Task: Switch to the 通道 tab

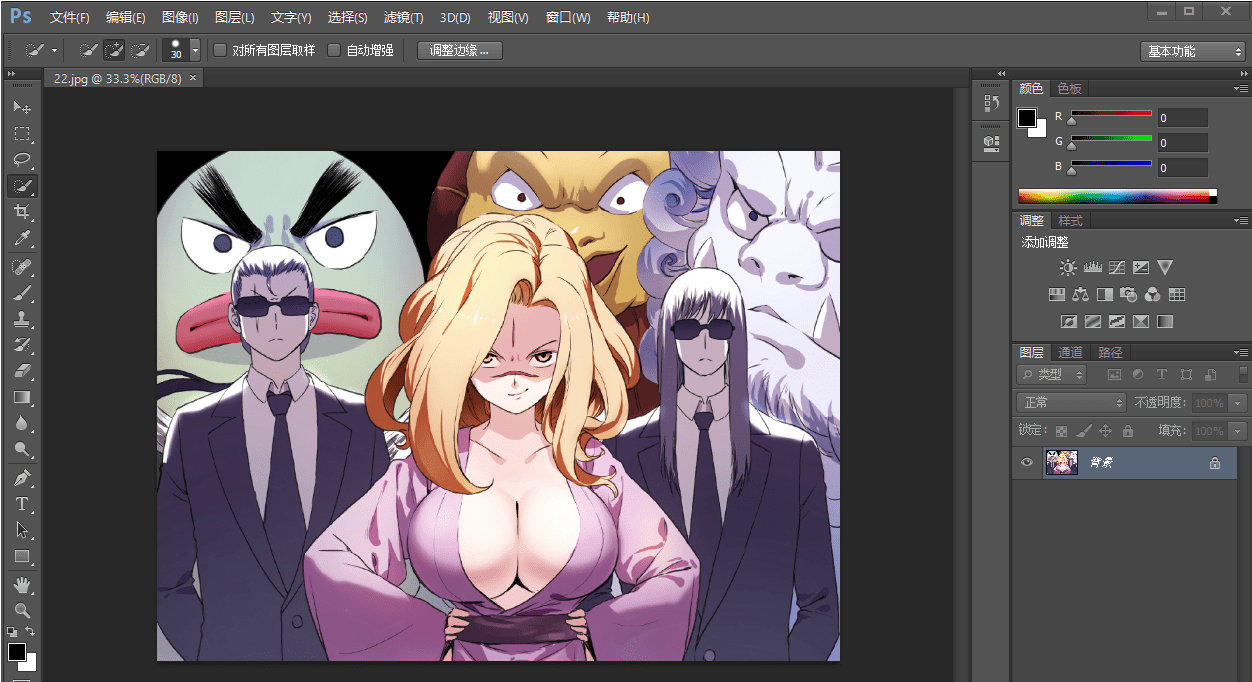Action: pyautogui.click(x=1069, y=351)
